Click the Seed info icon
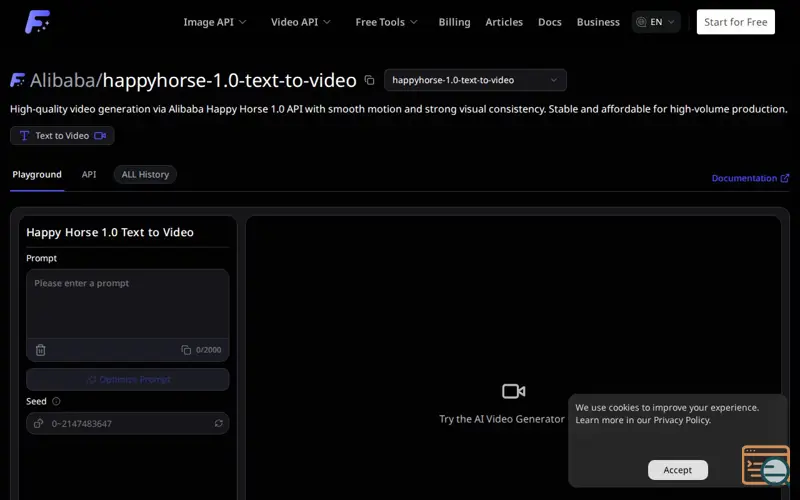 coord(56,402)
